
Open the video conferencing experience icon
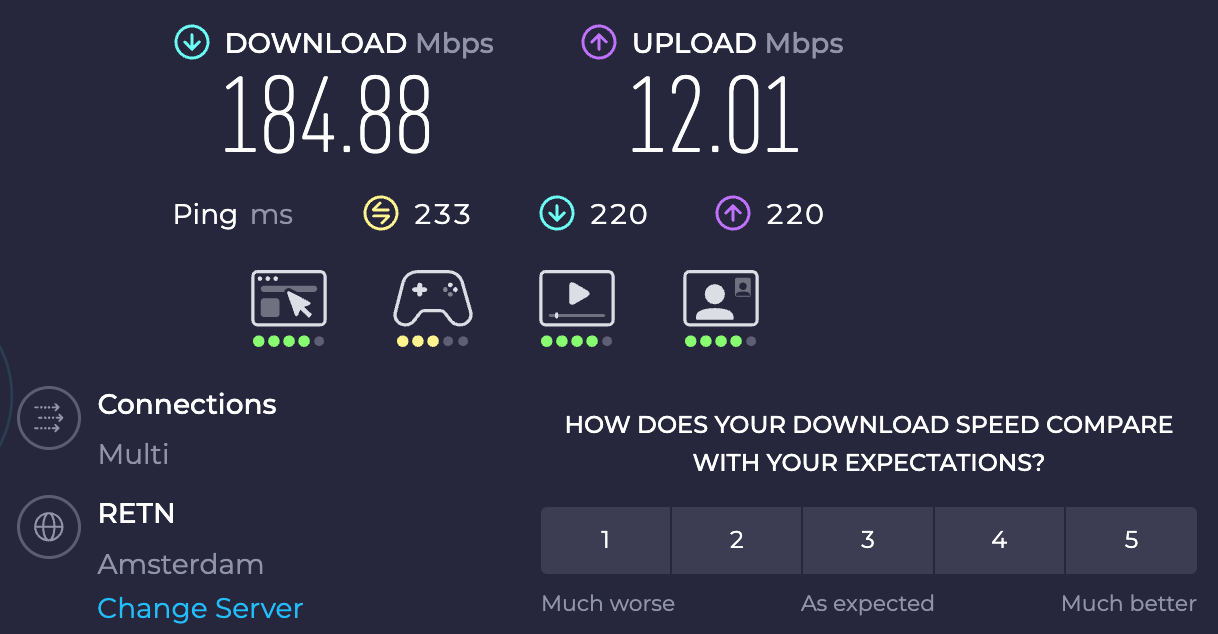(x=721, y=298)
